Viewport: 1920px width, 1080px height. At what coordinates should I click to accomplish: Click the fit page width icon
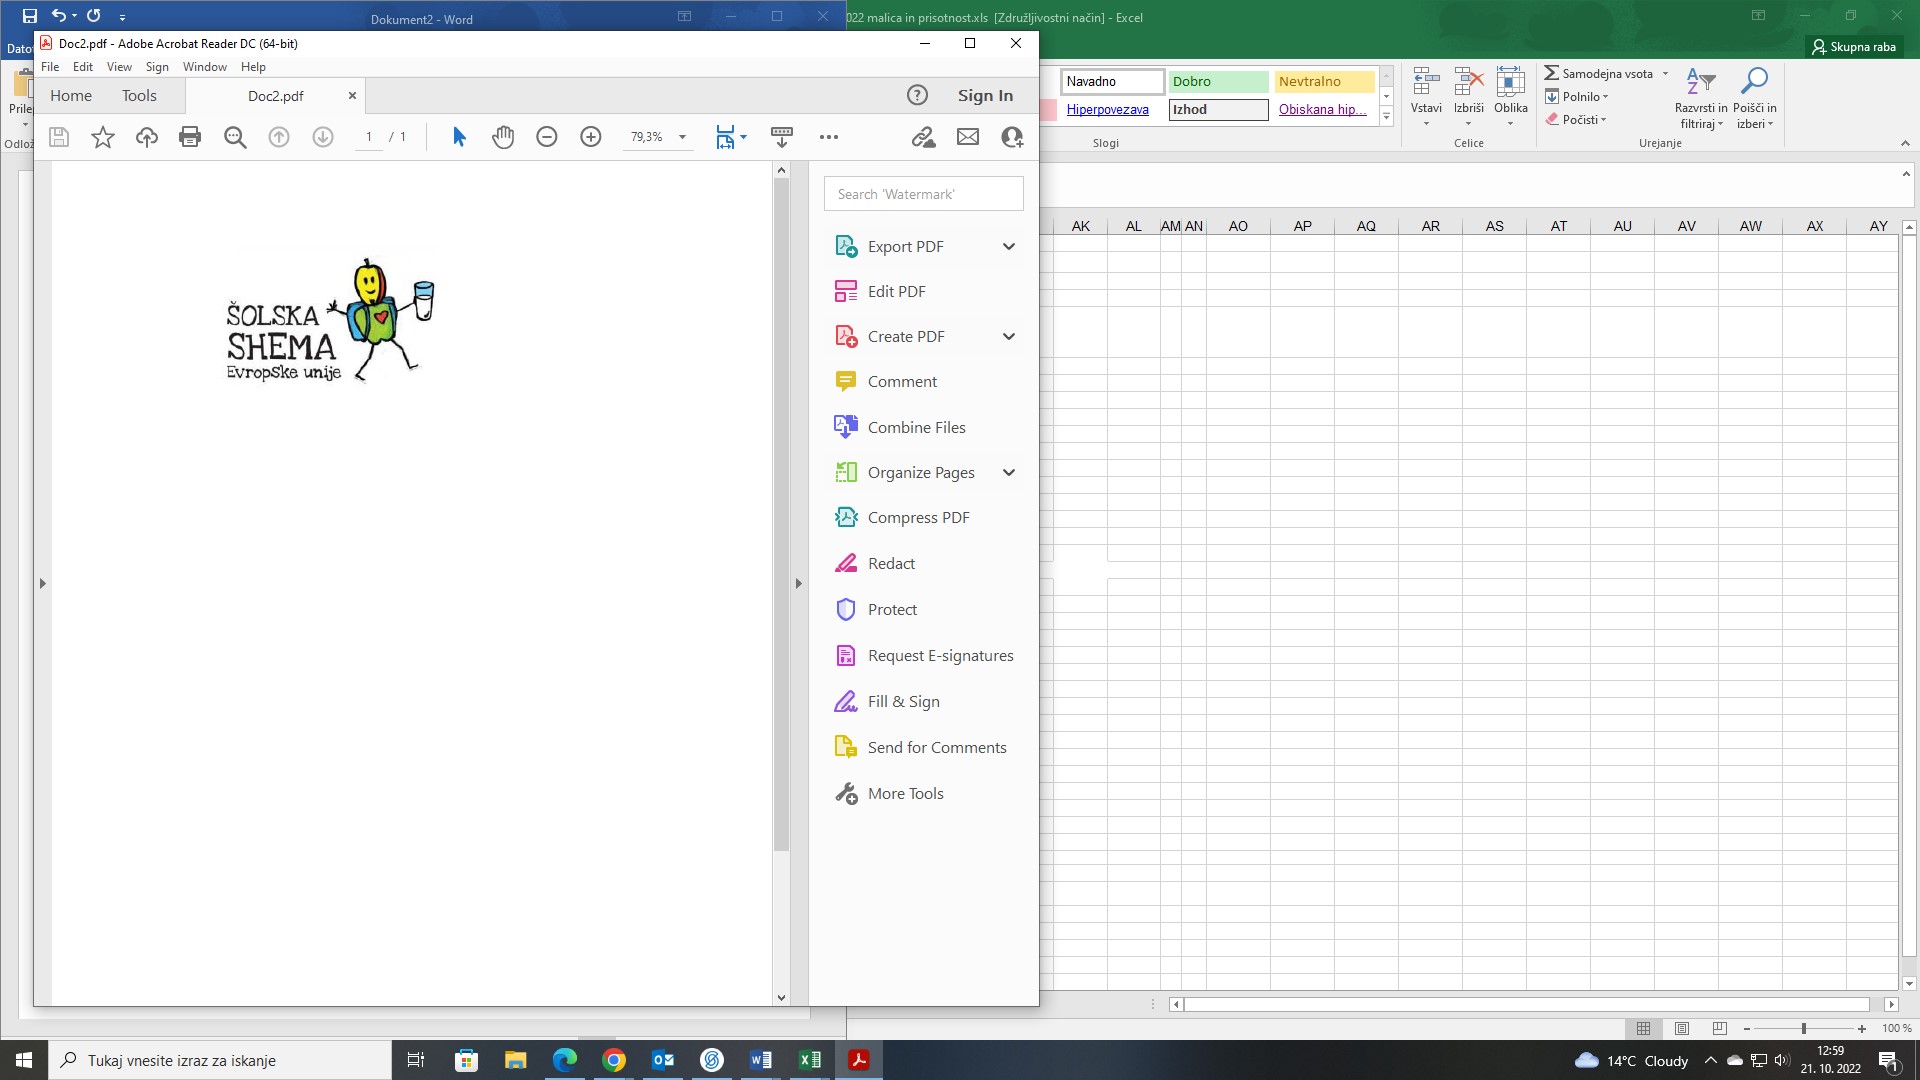[x=725, y=137]
